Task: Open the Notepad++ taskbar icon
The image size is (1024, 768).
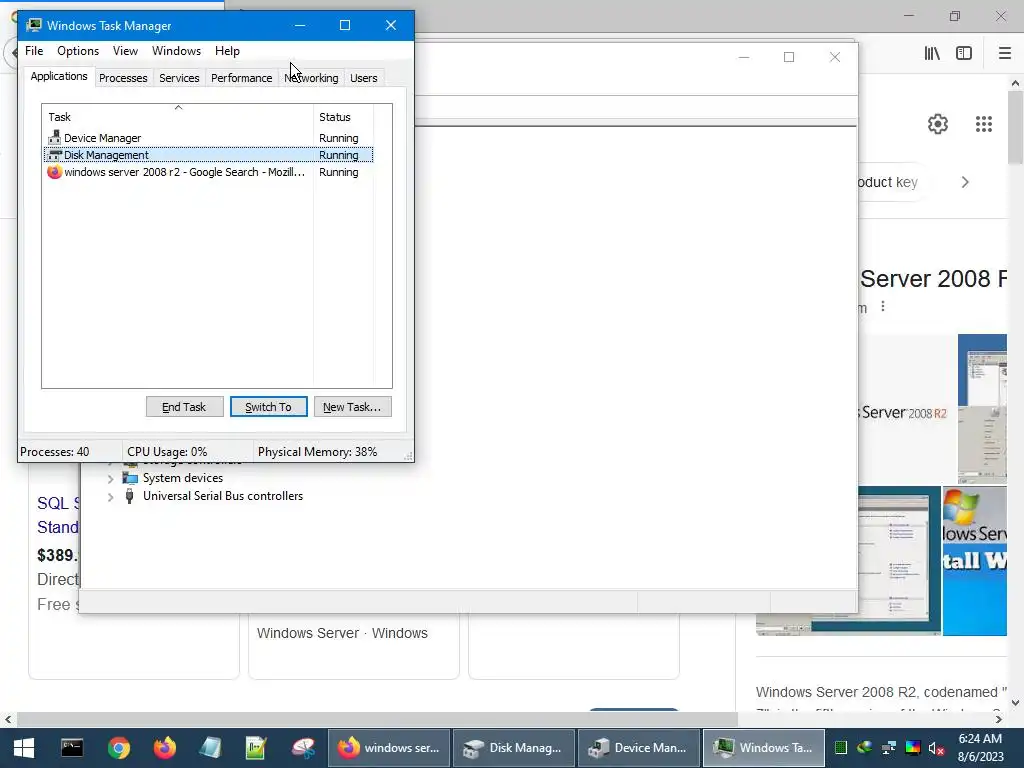Action: coord(256,748)
